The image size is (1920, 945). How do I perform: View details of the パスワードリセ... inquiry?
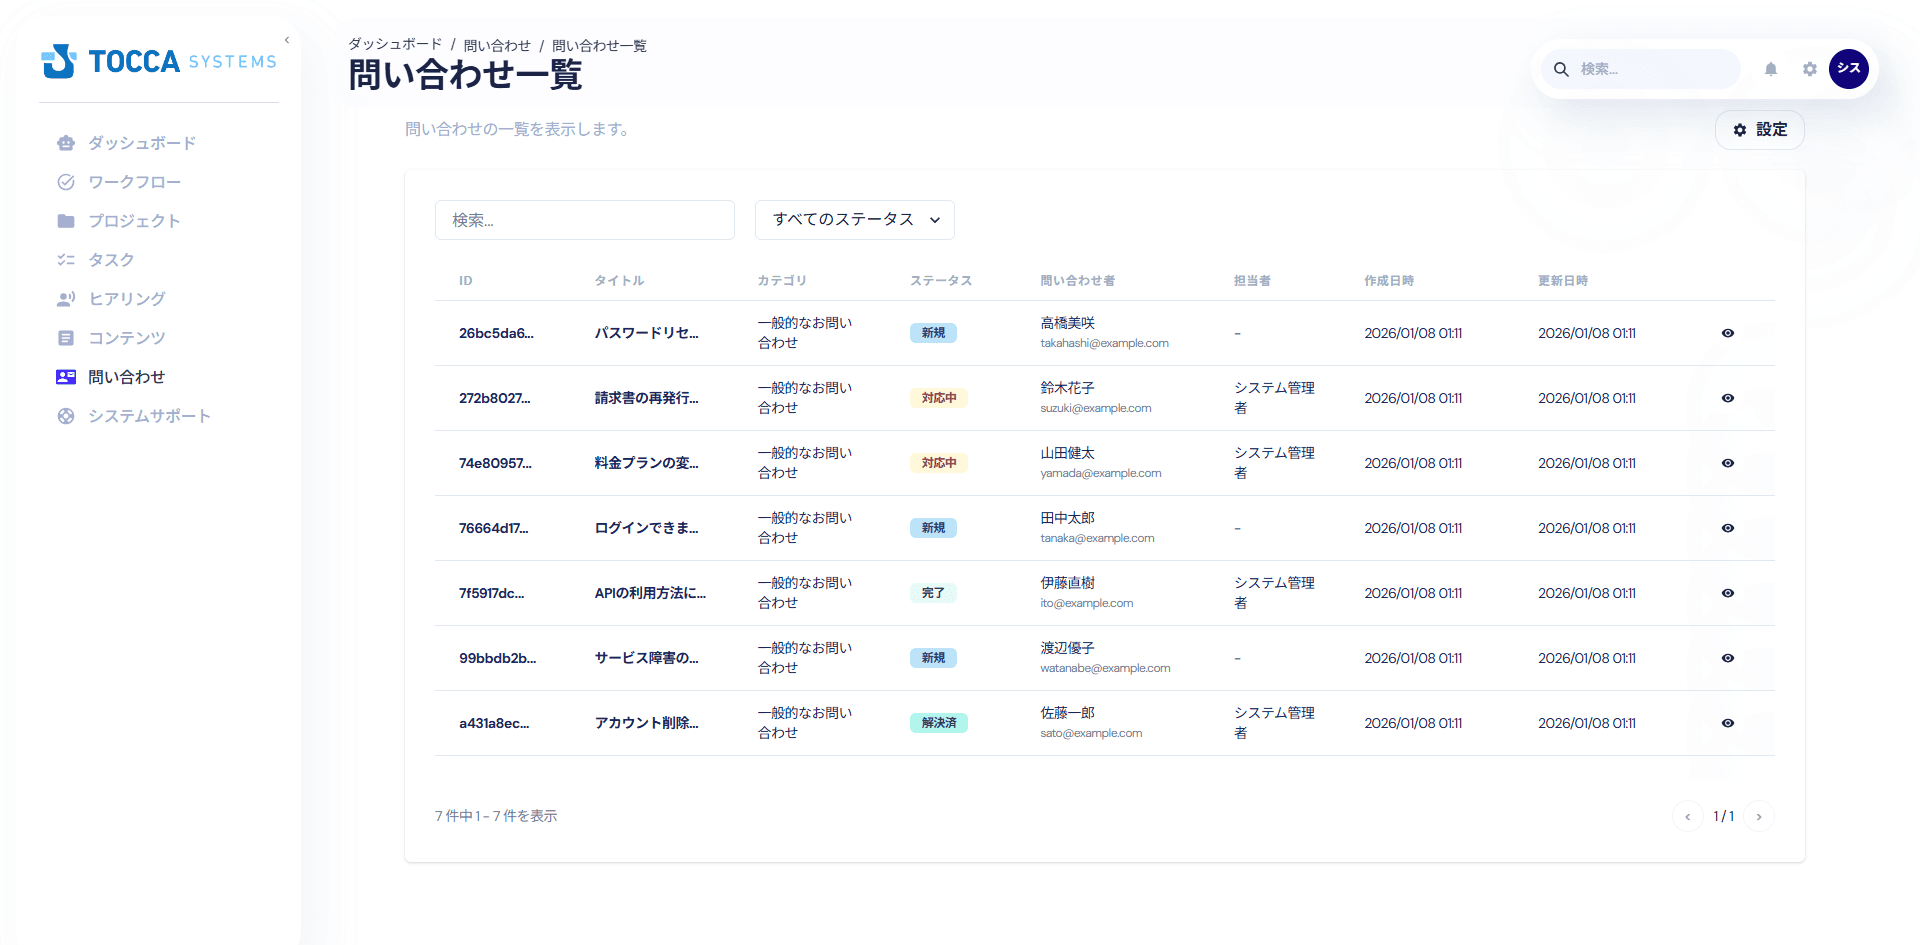1728,333
